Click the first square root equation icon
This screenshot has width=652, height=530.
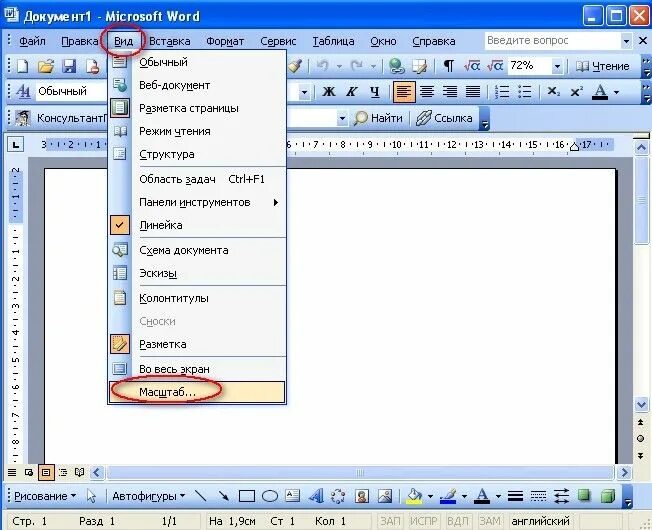coord(472,66)
